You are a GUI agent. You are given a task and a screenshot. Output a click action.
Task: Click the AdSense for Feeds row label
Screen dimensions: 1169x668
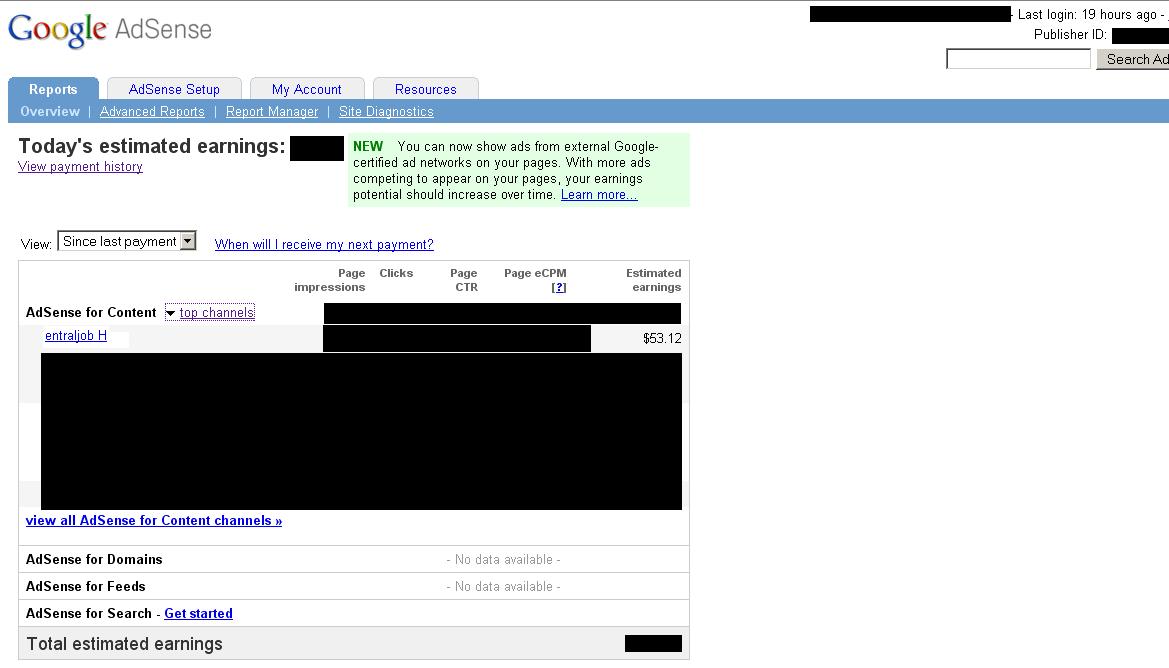[x=86, y=587]
